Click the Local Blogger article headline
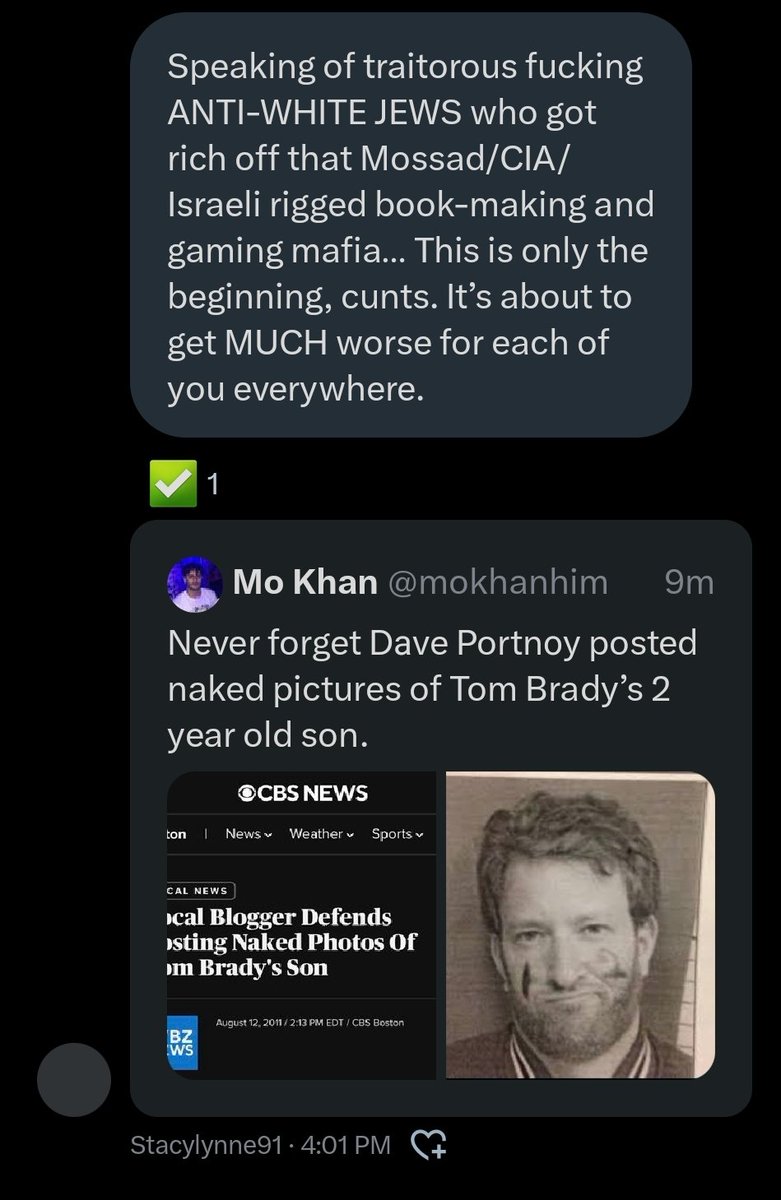Viewport: 781px width, 1200px height. coord(291,942)
